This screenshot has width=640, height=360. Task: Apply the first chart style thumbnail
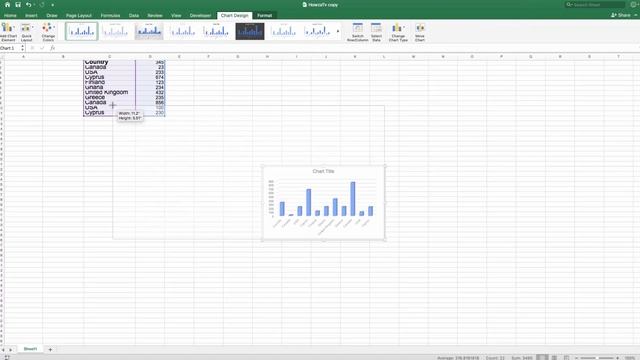pos(82,31)
